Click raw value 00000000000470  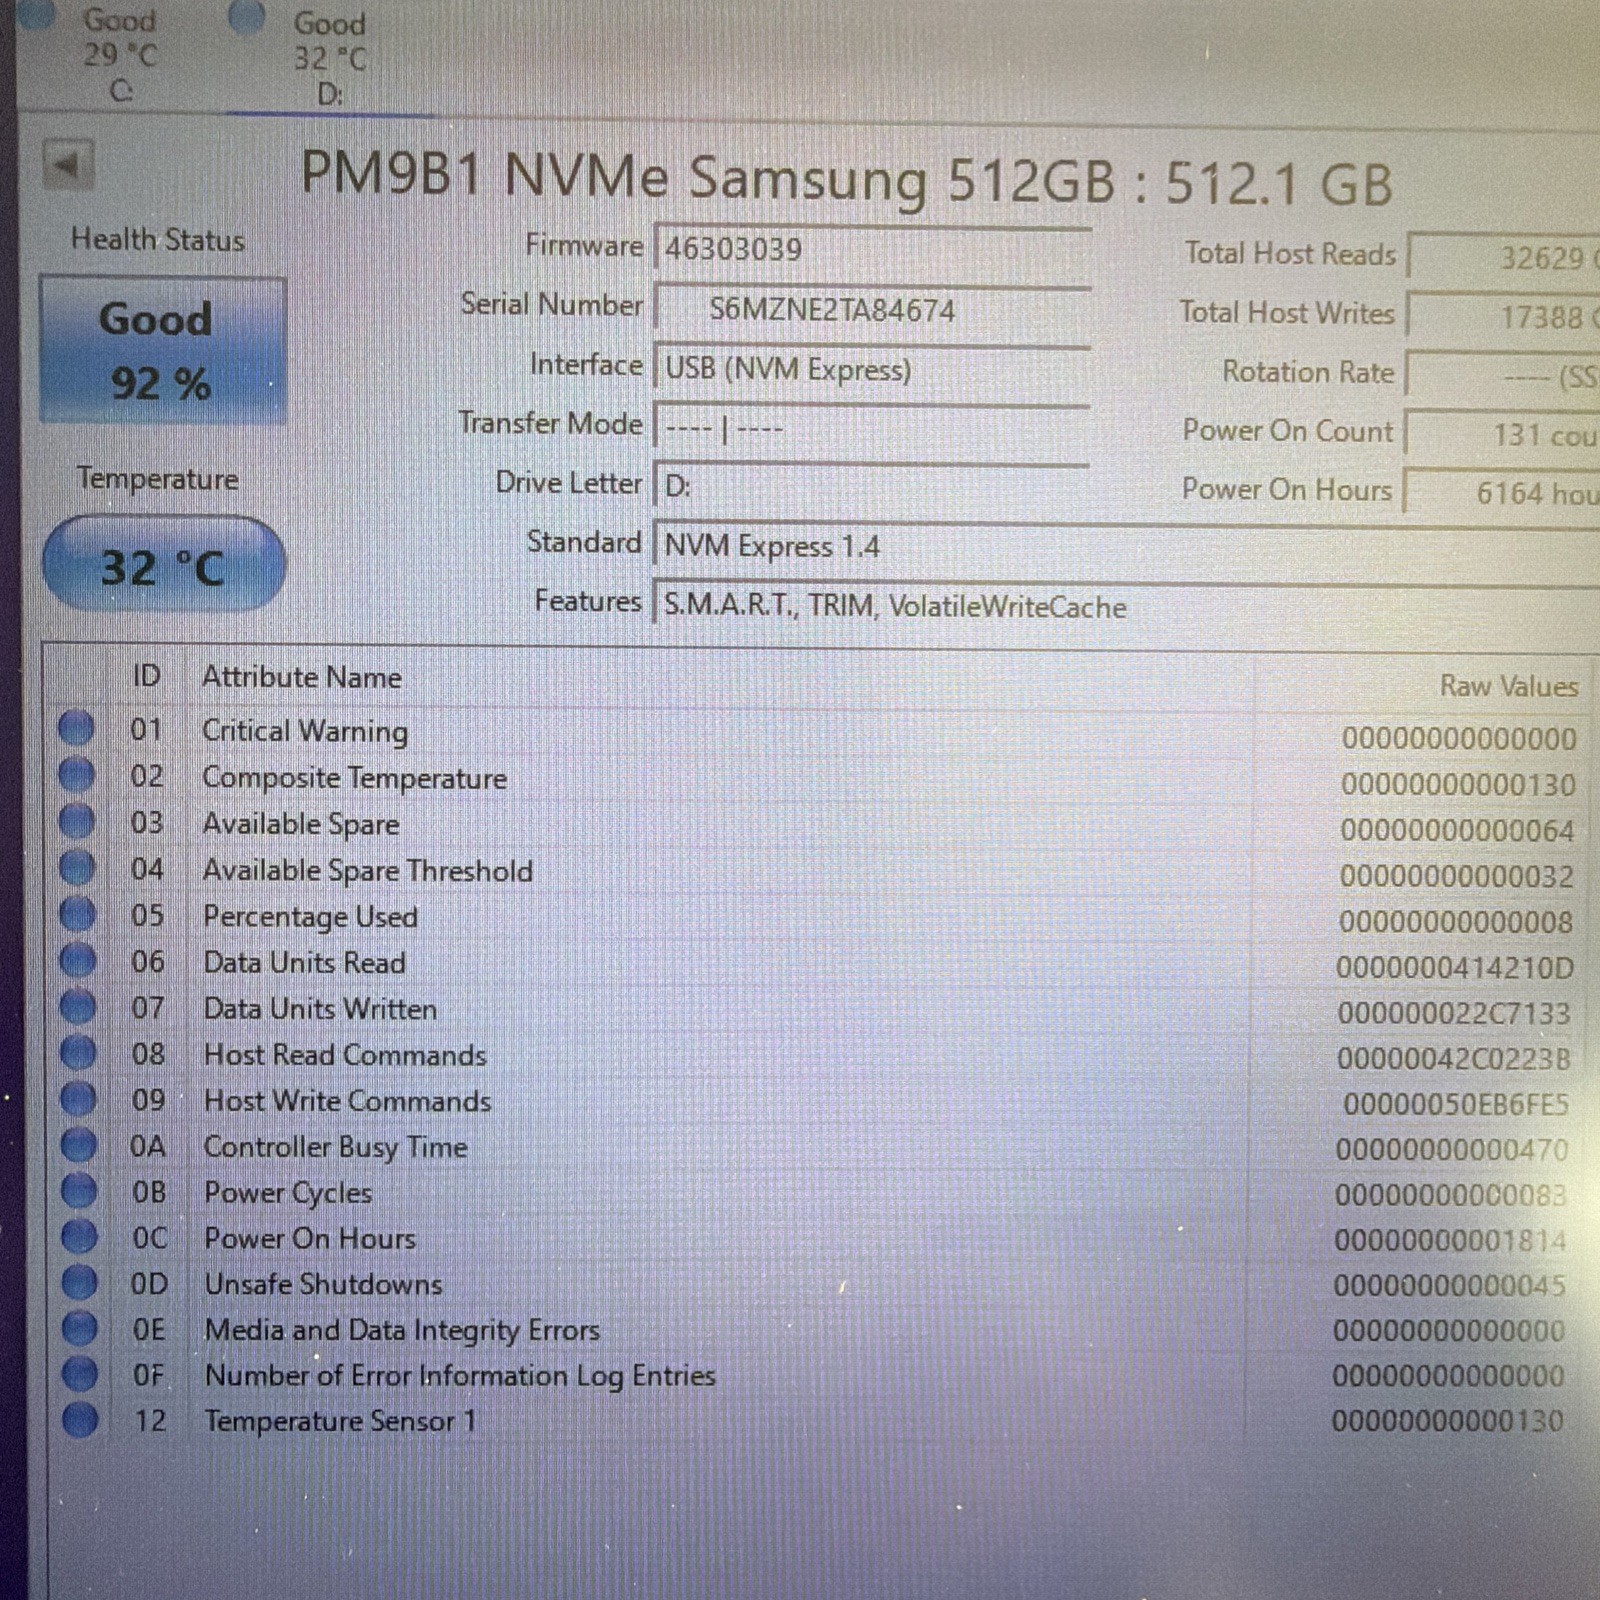click(x=1452, y=1150)
